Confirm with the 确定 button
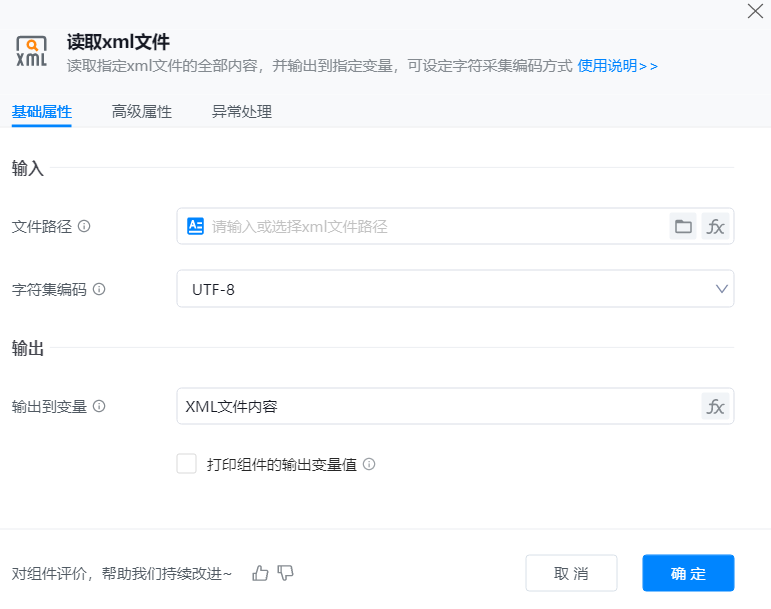The height and width of the screenshot is (609, 771). pyautogui.click(x=688, y=573)
